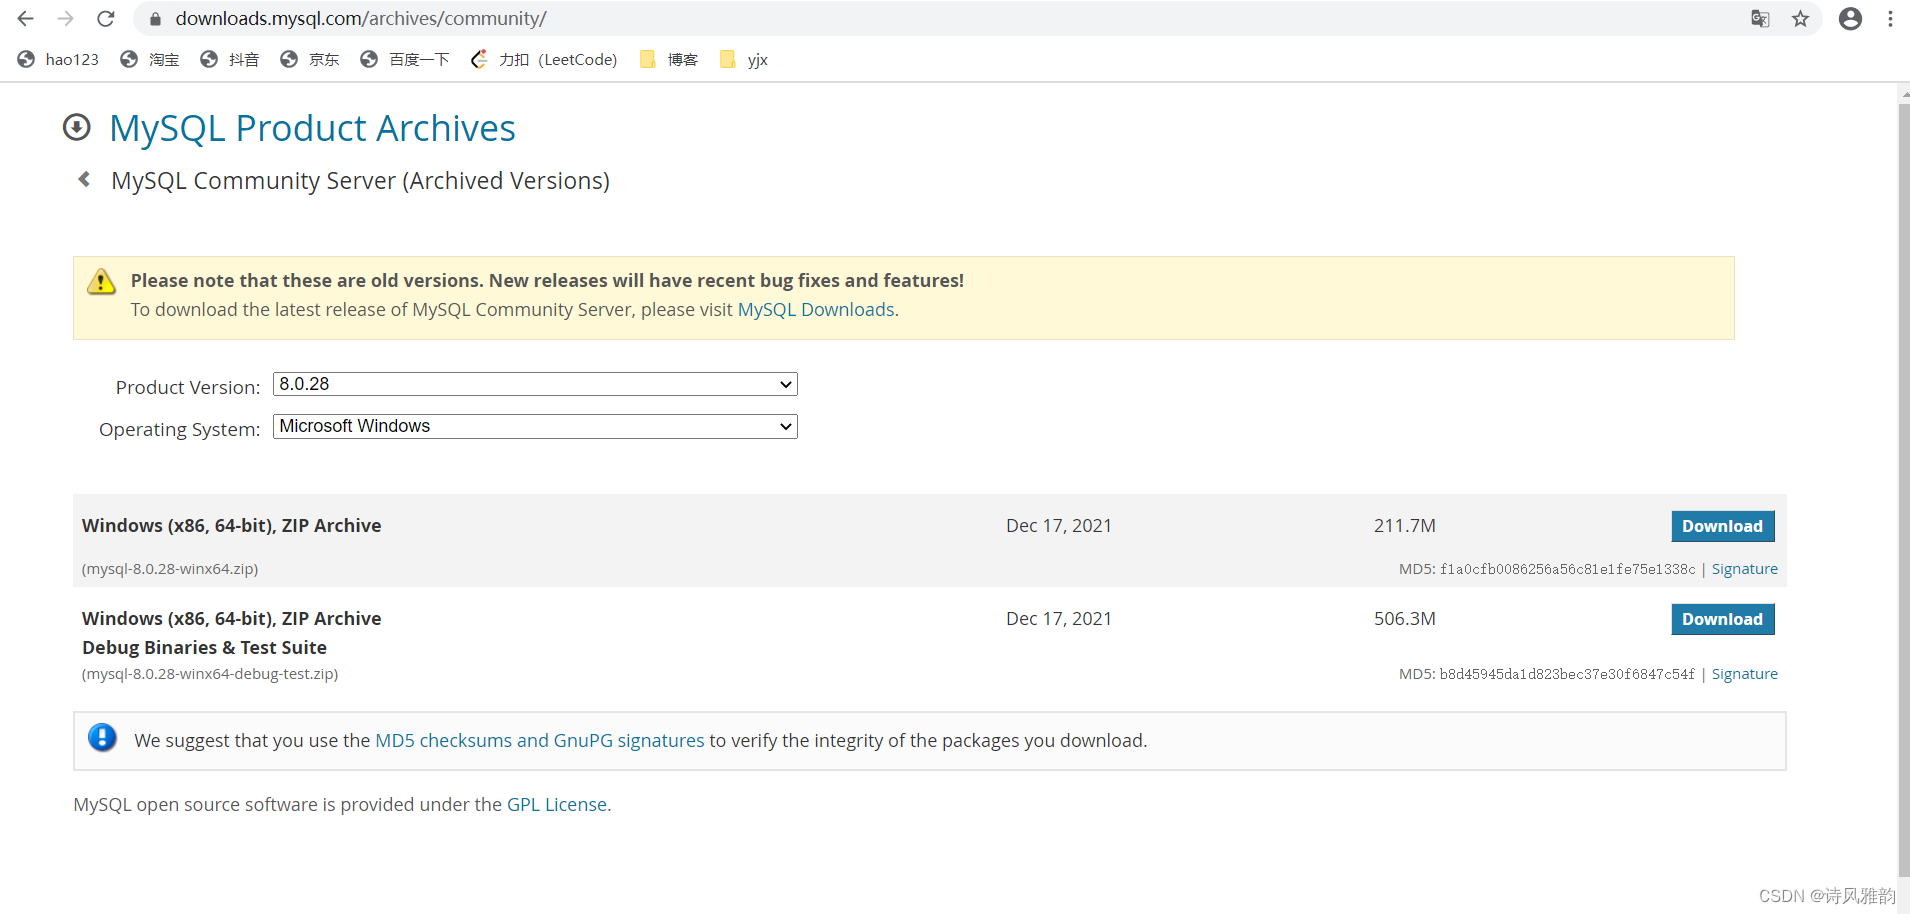
Task: Open the GPL License link
Action: point(557,804)
